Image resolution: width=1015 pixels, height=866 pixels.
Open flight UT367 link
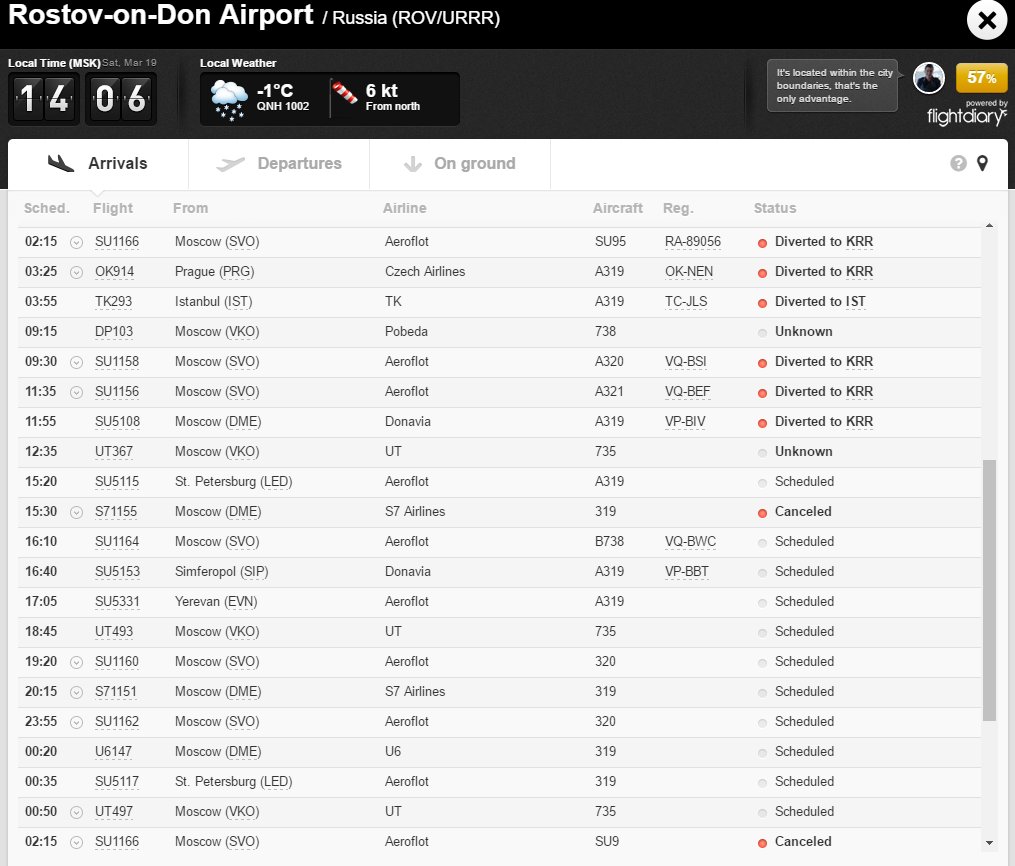pyautogui.click(x=114, y=452)
